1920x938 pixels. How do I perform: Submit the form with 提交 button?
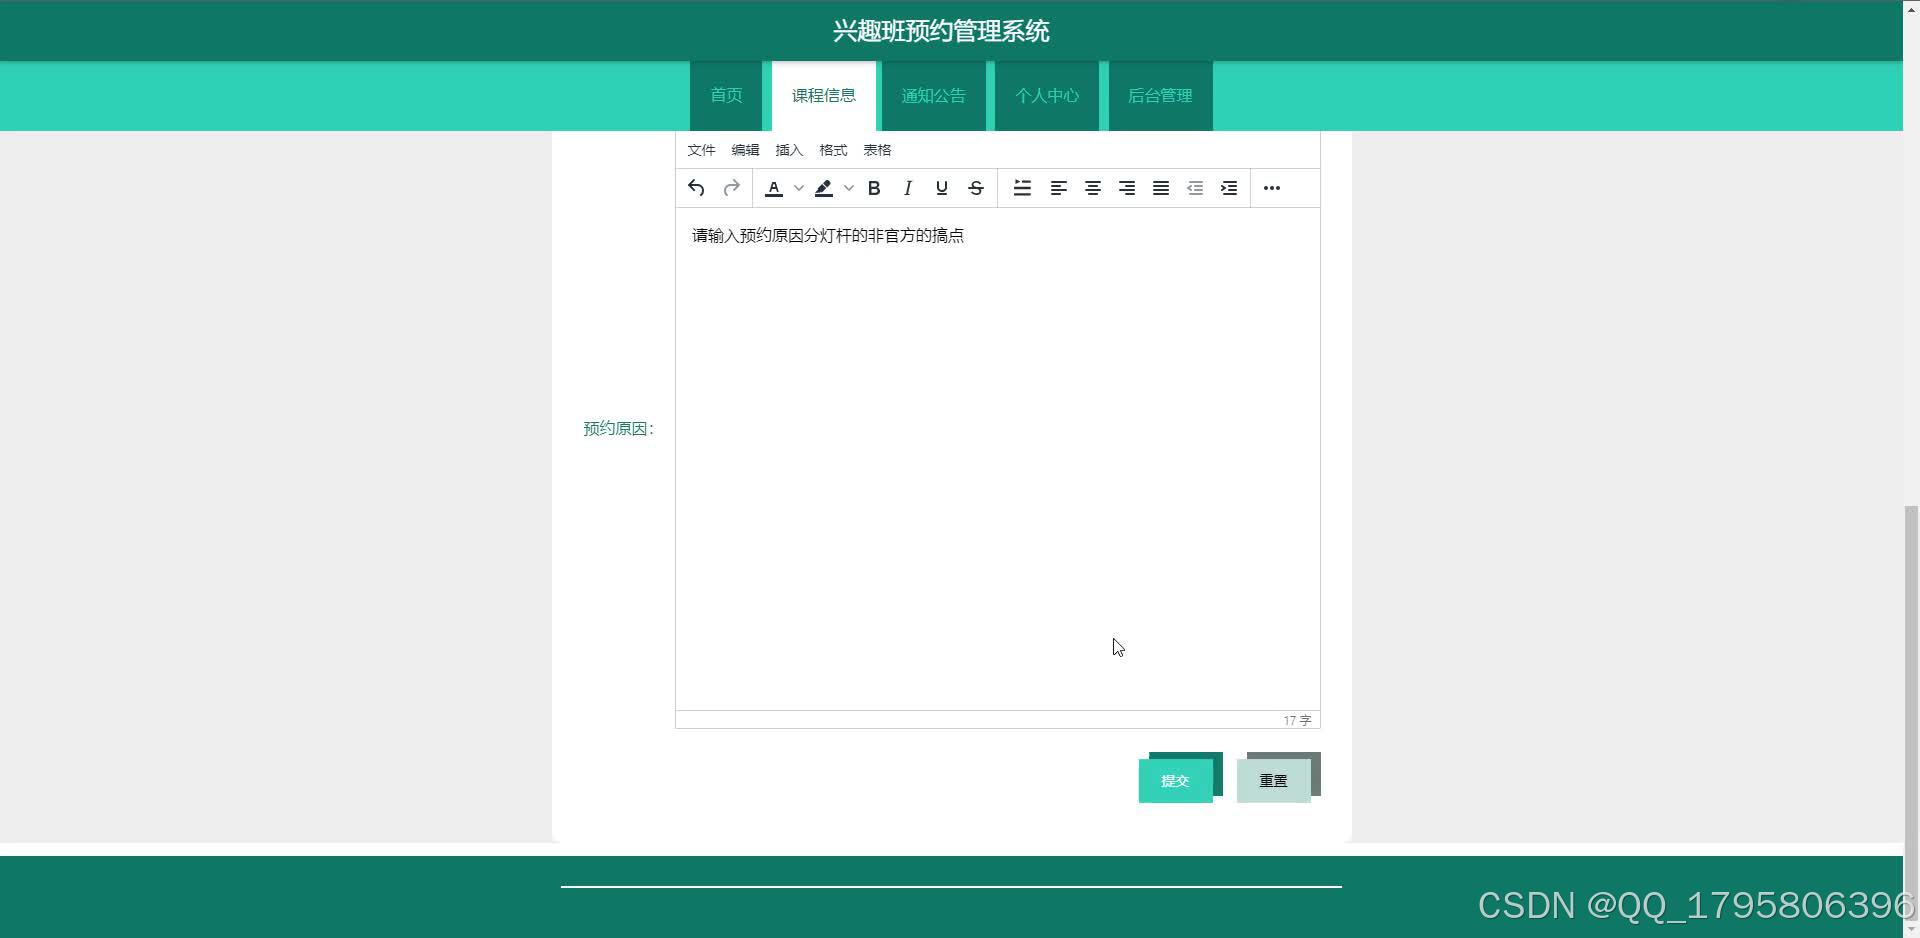coord(1175,781)
